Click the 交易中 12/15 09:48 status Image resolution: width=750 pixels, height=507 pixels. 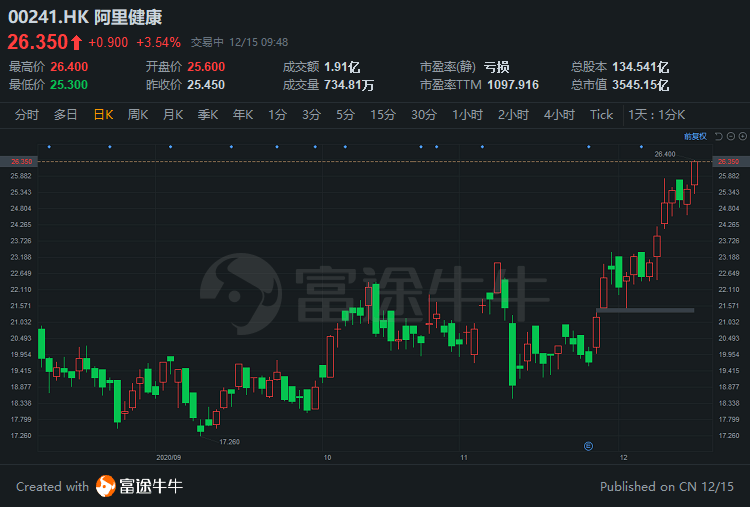239,43
